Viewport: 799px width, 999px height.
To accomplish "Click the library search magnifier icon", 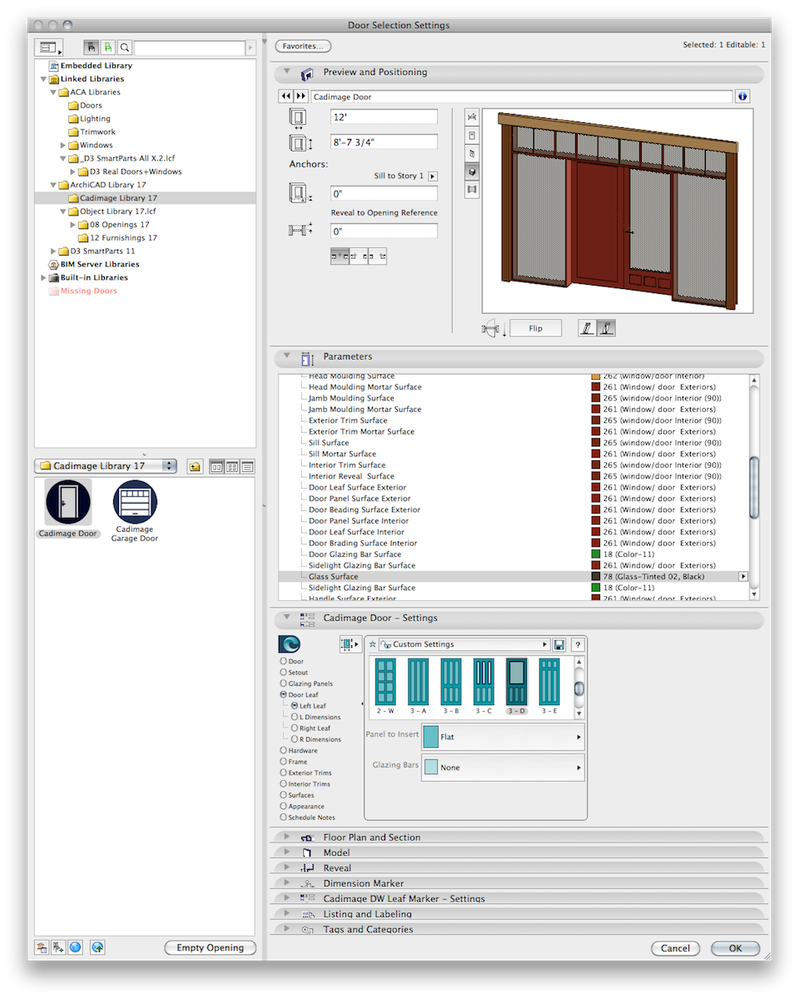I will pyautogui.click(x=125, y=47).
